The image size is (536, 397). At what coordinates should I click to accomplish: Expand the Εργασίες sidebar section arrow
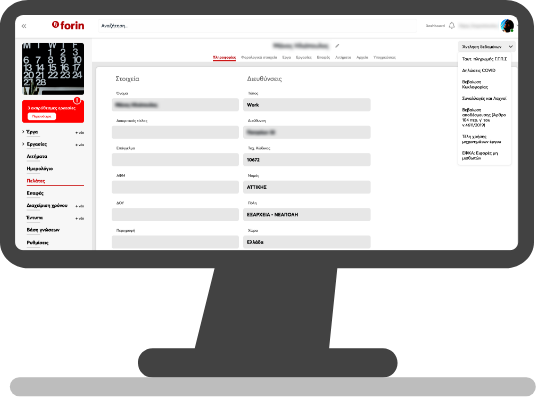pos(23,144)
